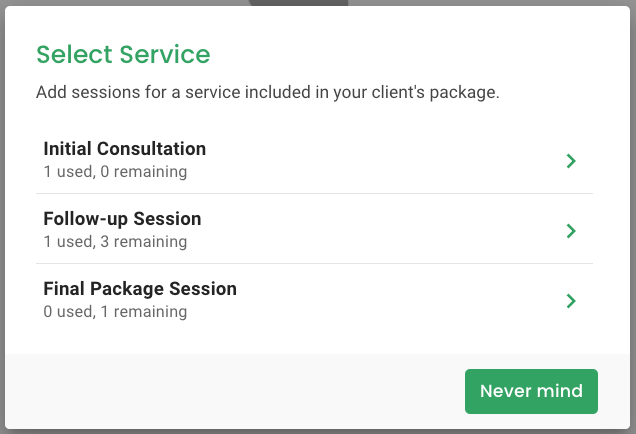Click blank space in the Follow-up Session row

point(380,230)
